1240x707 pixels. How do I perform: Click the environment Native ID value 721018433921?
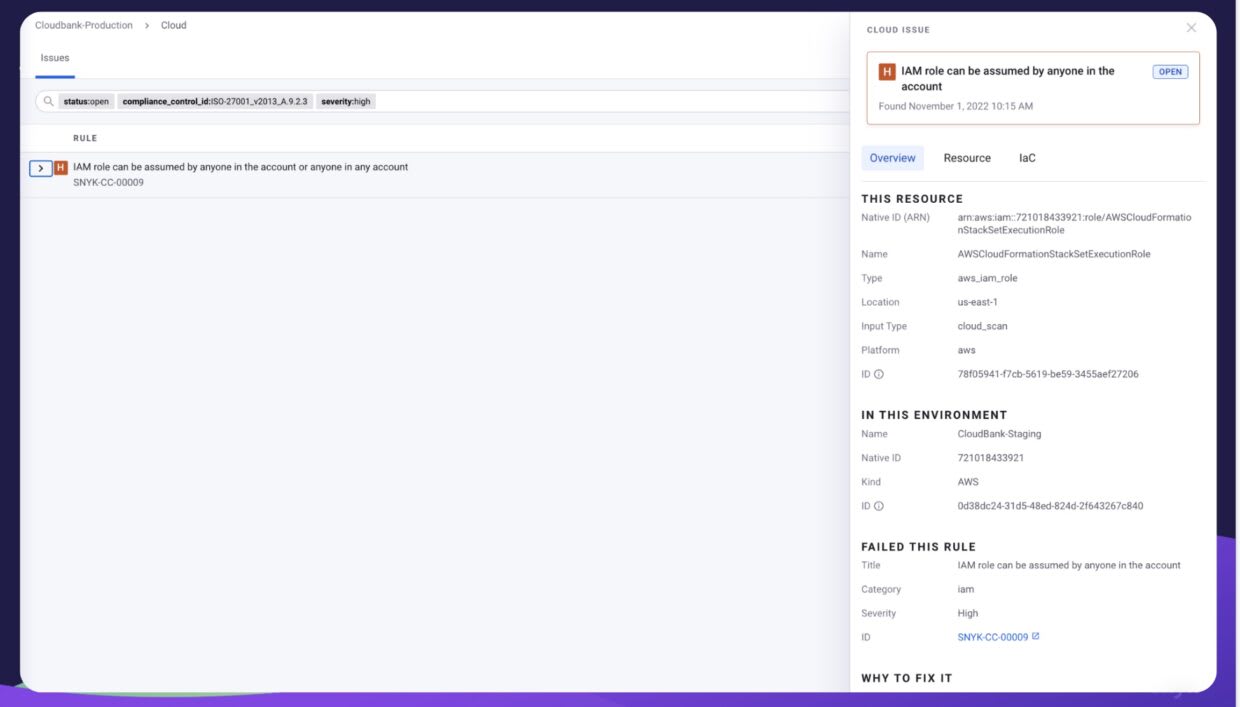[x=990, y=458]
